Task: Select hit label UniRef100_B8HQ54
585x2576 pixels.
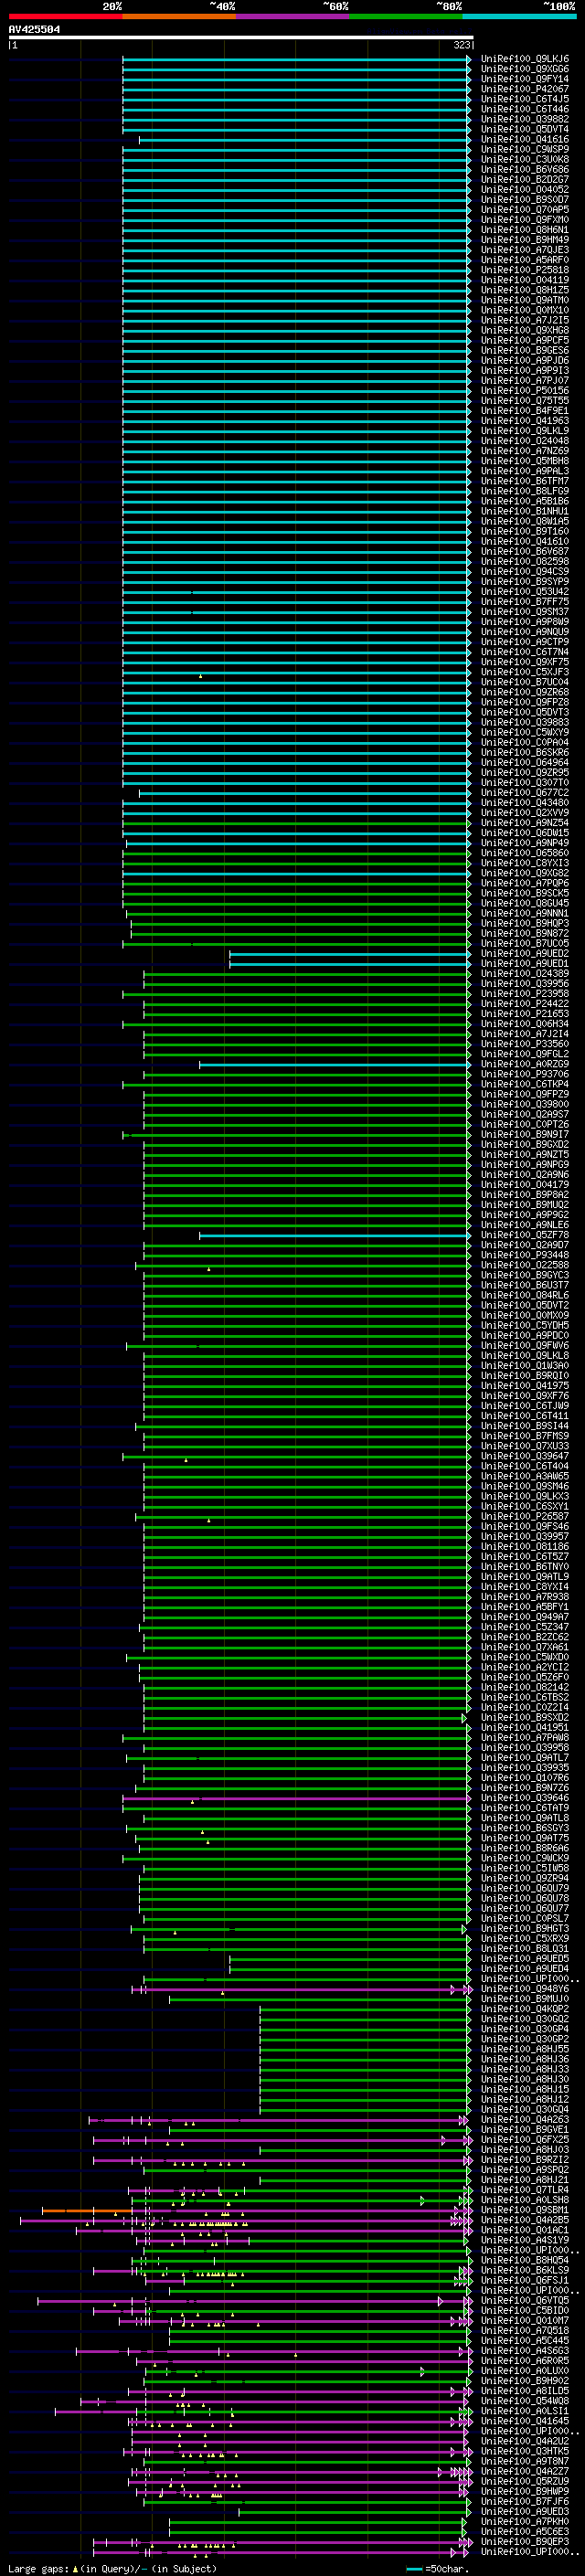Action: (525, 2260)
